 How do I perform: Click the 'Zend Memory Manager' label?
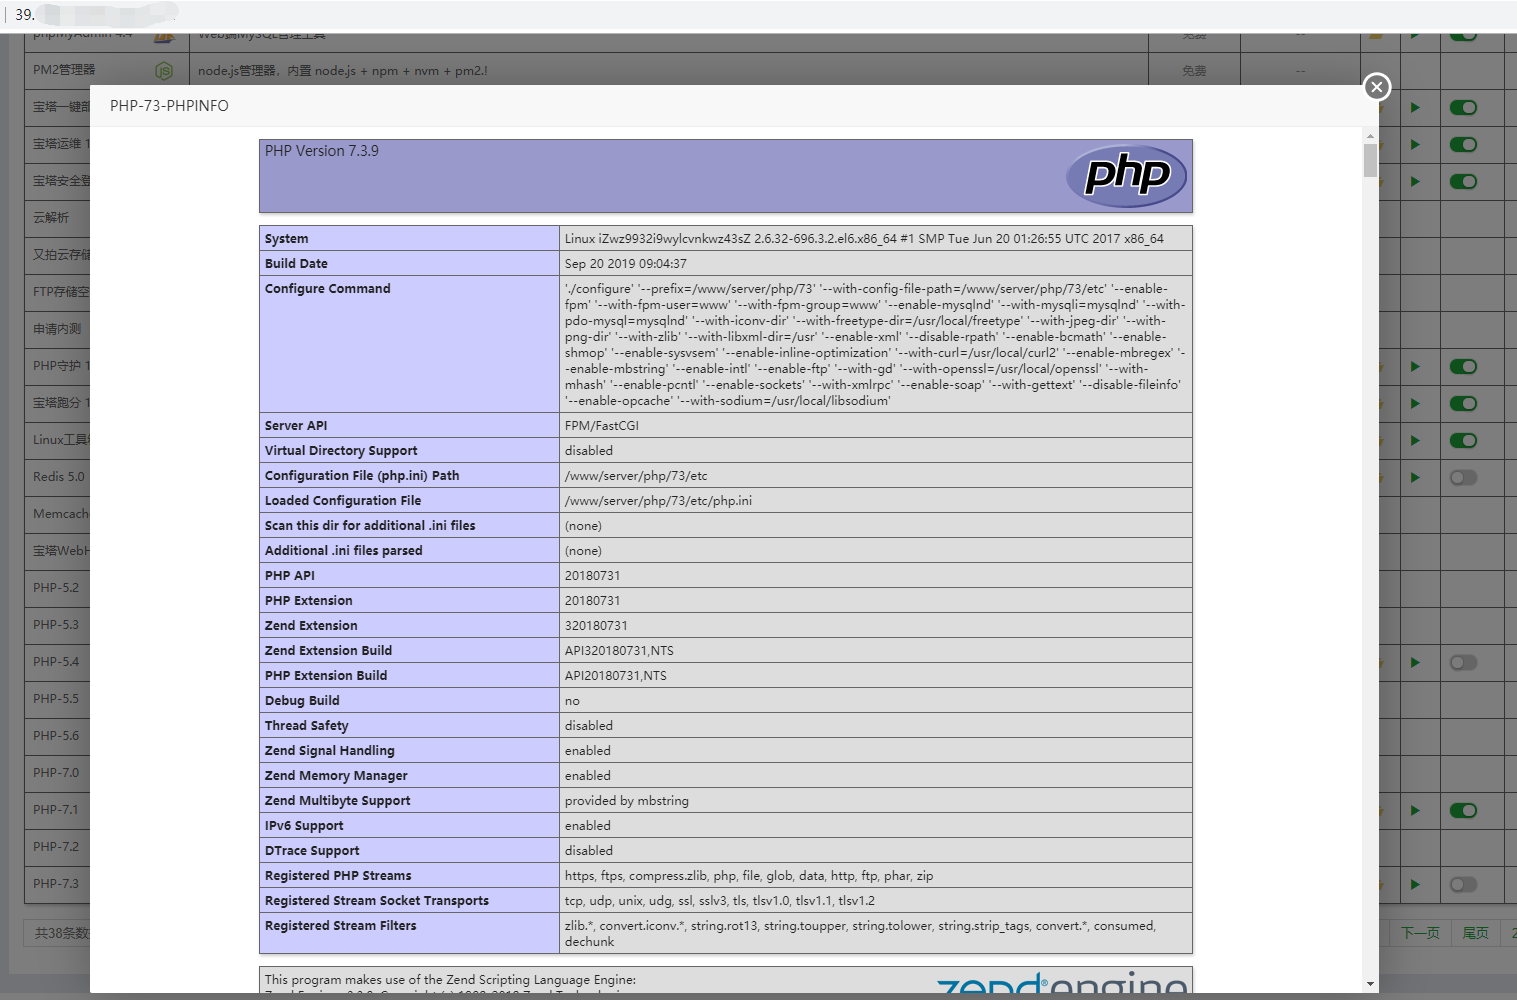coord(336,776)
